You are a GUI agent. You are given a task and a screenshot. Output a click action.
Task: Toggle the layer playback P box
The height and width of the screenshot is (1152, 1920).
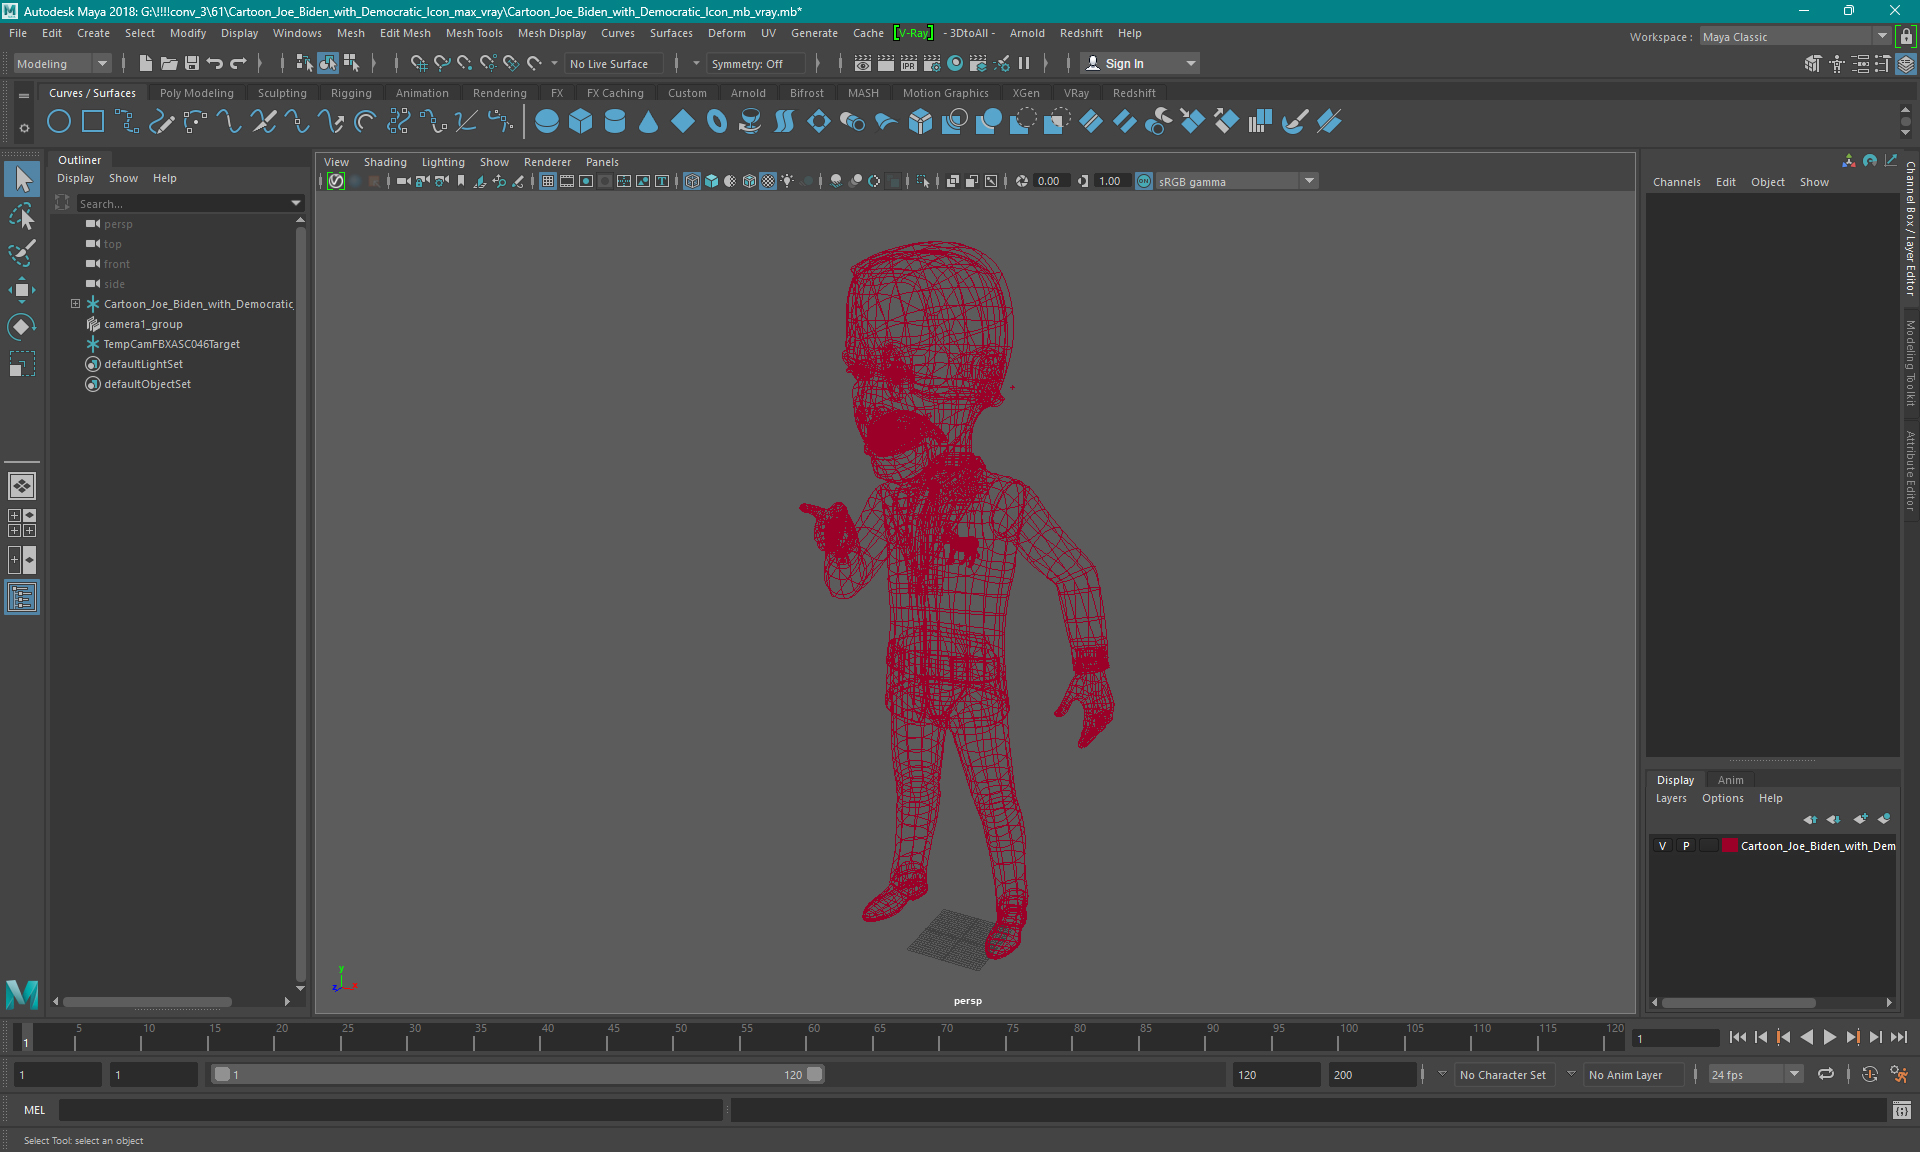(1686, 846)
